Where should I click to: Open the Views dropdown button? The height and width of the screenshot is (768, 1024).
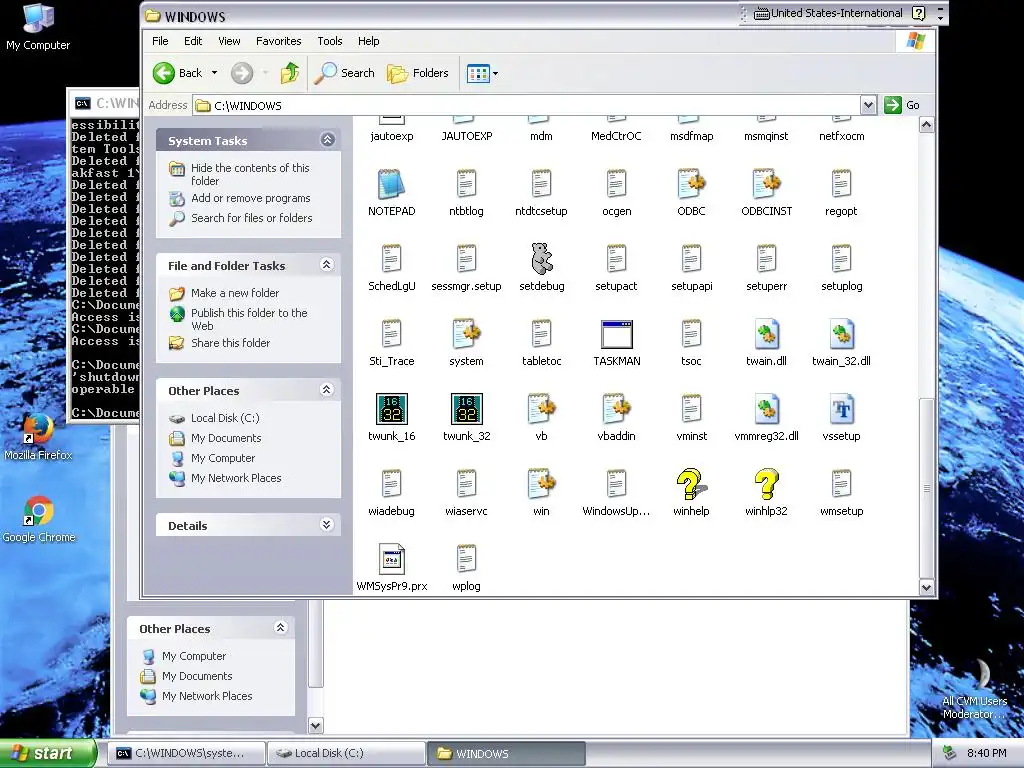click(x=482, y=73)
